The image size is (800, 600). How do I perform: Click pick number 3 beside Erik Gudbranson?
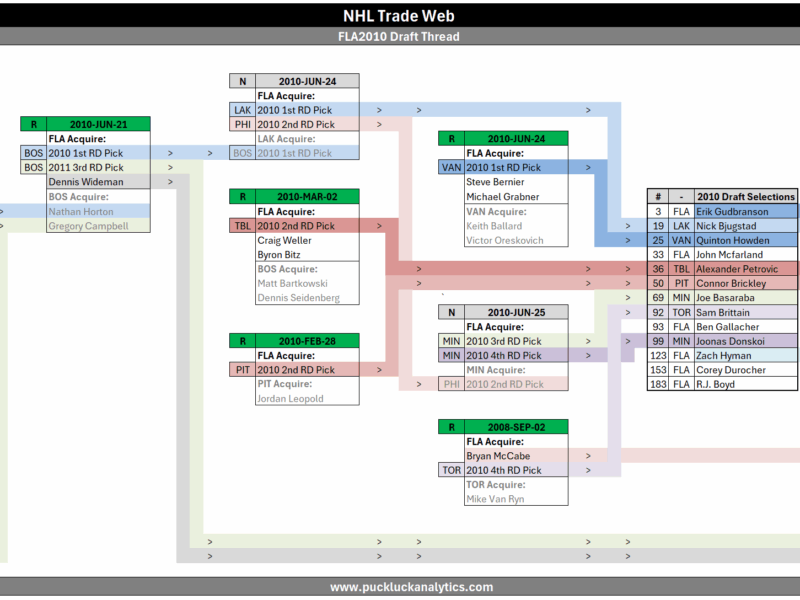click(658, 211)
